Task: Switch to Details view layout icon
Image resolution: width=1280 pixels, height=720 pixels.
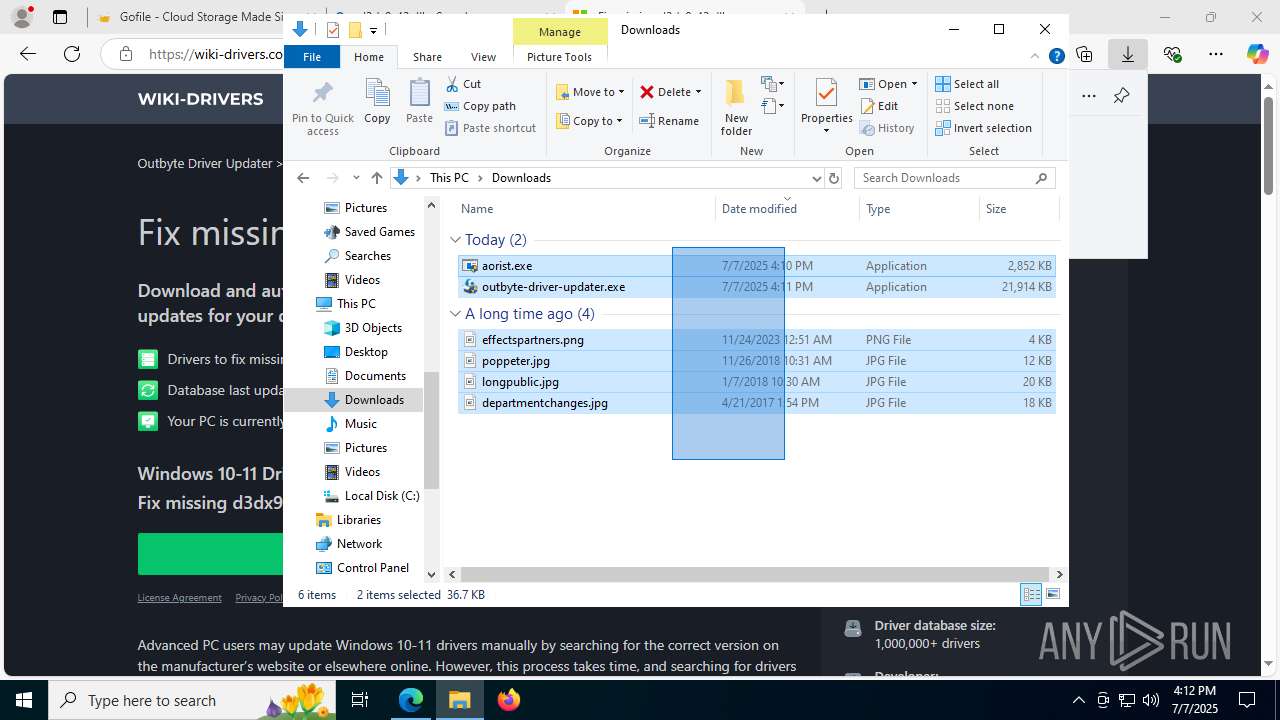Action: pos(1031,595)
